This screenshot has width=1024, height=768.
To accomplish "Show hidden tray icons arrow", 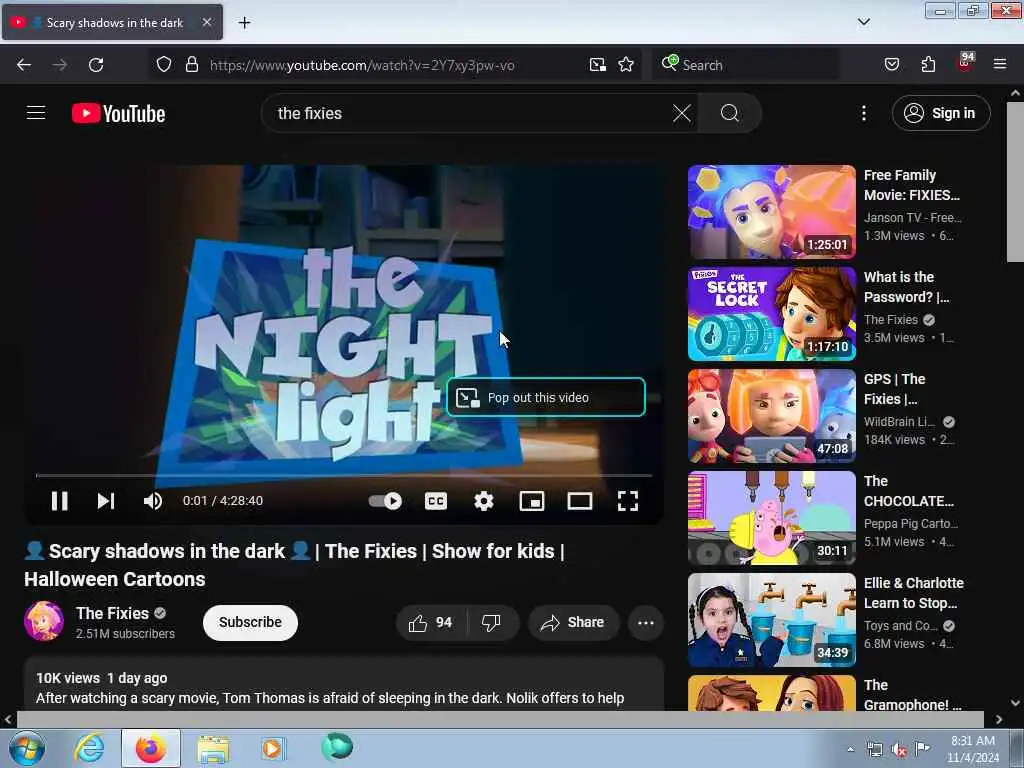I will point(850,749).
